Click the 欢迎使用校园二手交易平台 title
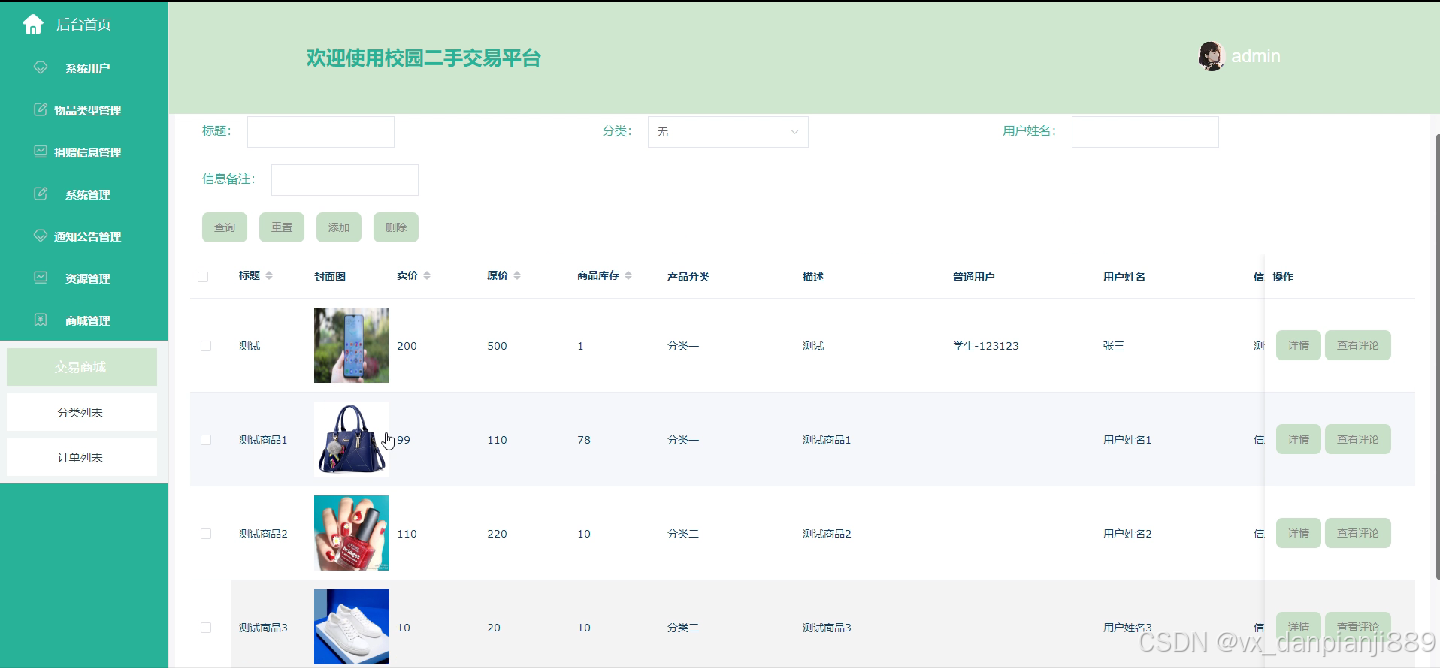The width and height of the screenshot is (1440, 668). pyautogui.click(x=423, y=58)
